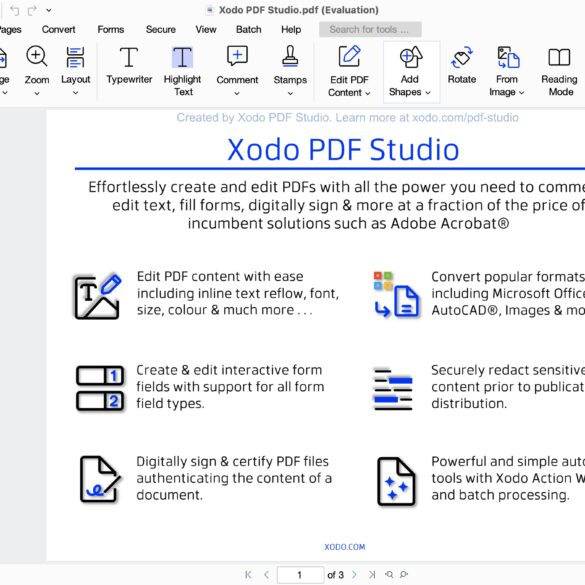Screen dimensions: 585x585
Task: Click the next view magnifier icon
Action: [404, 575]
